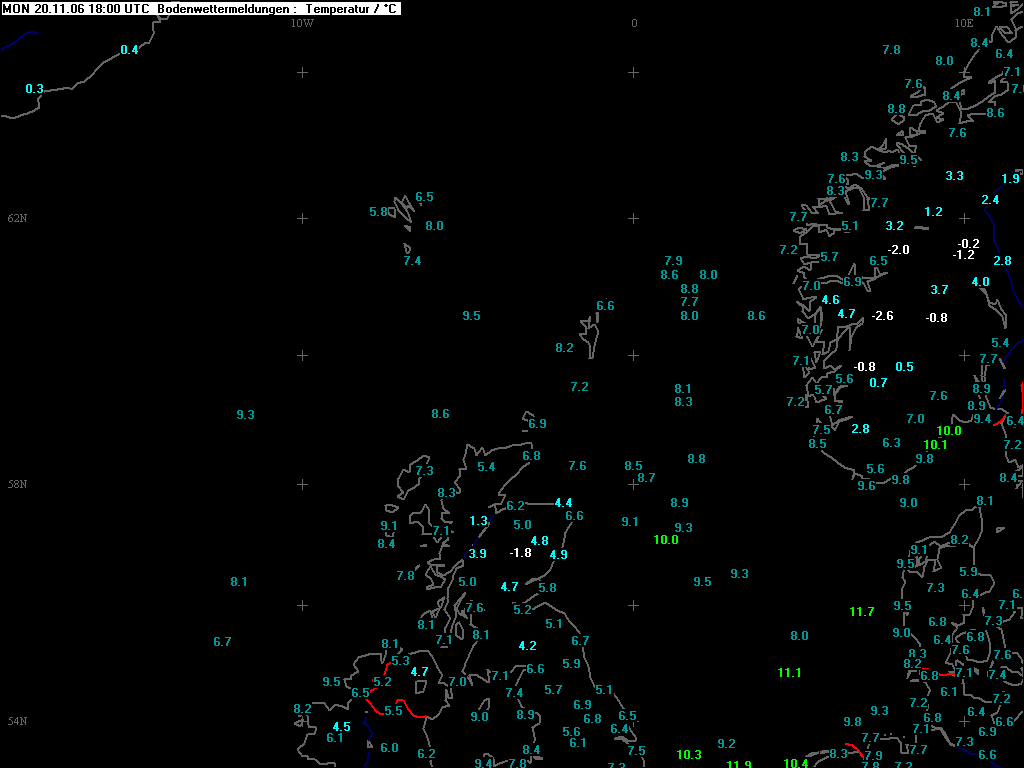Select the green 10.1 temperature reading
The height and width of the screenshot is (768, 1024).
935,445
